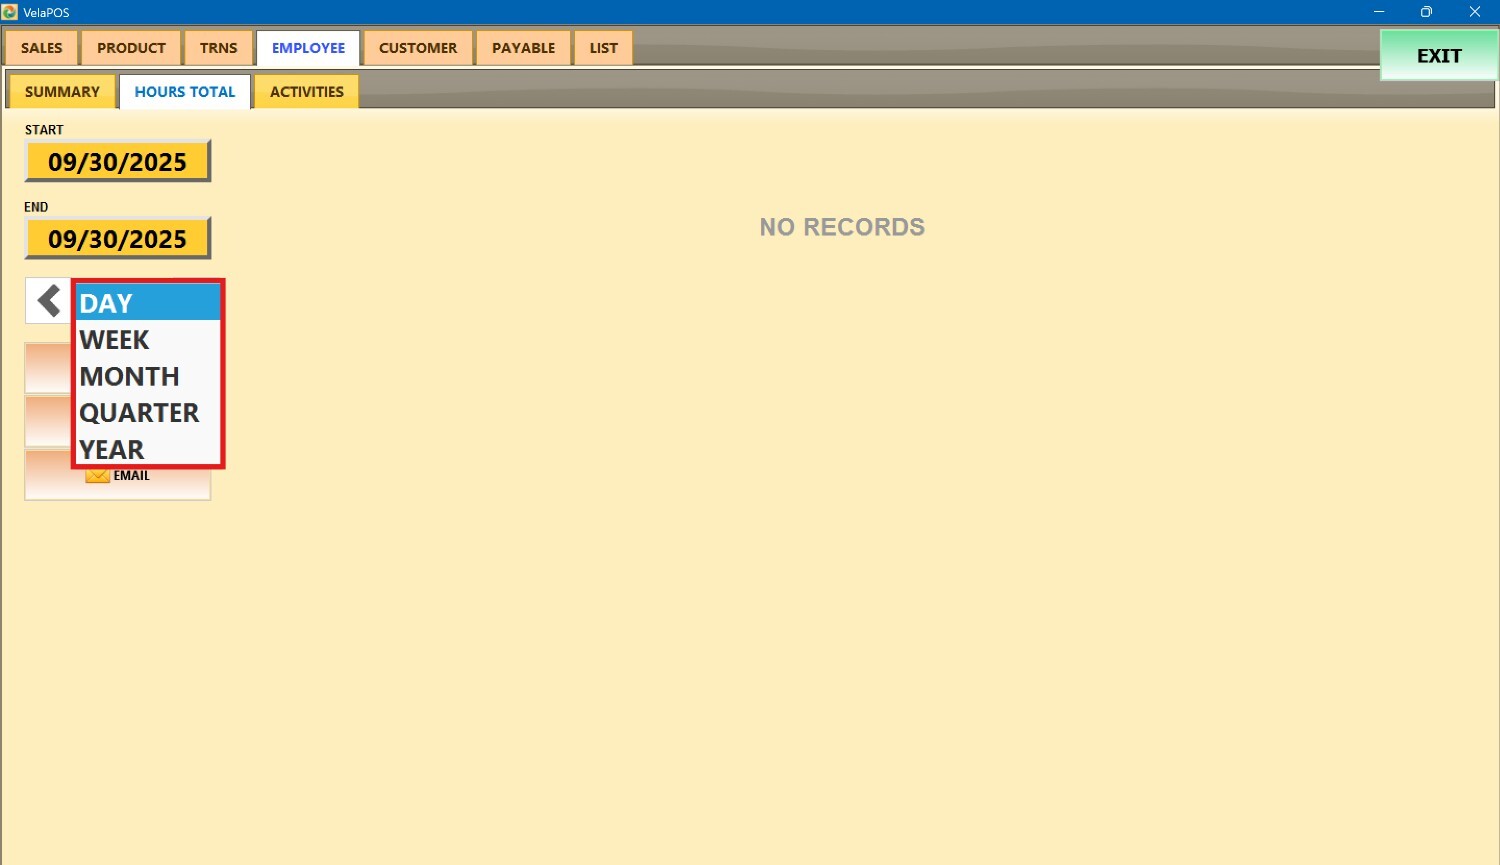Open the SALES tab
The width and height of the screenshot is (1500, 865).
[42, 48]
